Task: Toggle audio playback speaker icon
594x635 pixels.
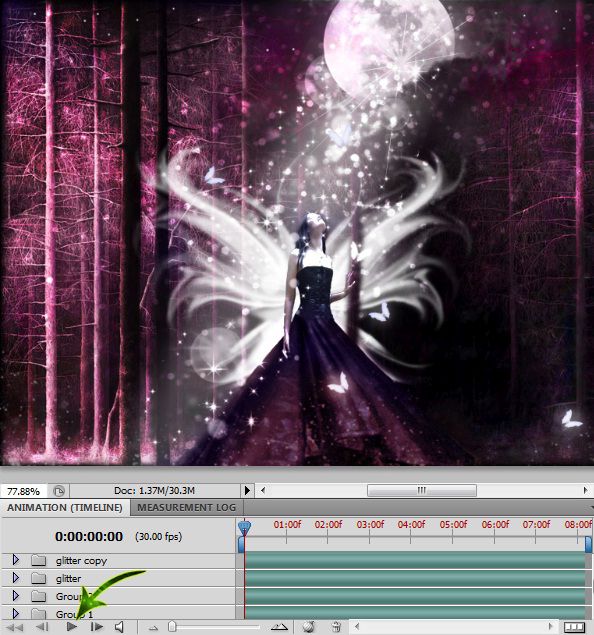Action: point(119,627)
